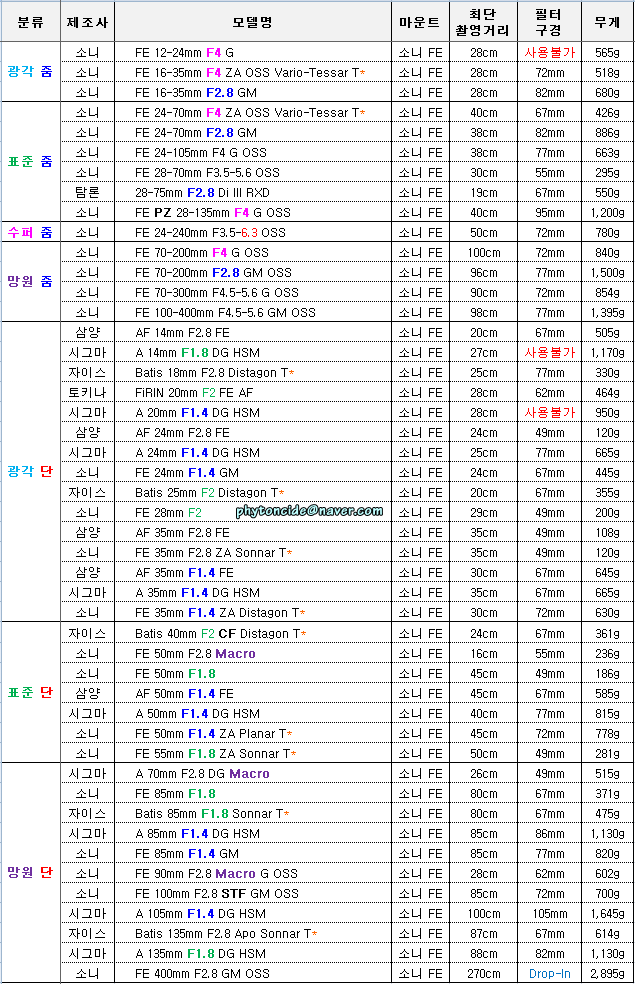Click model AF 14mm F2.8 FE
Image resolution: width=635 pixels, height=984 pixels.
[x=183, y=333]
